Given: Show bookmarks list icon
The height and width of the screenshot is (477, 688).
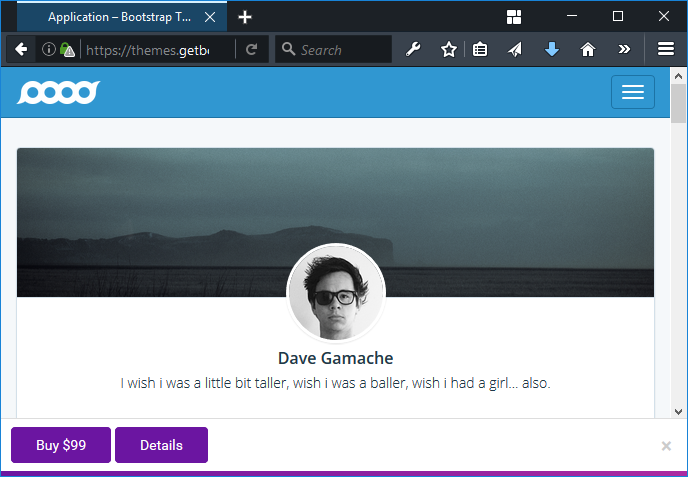Looking at the screenshot, I should point(480,49).
